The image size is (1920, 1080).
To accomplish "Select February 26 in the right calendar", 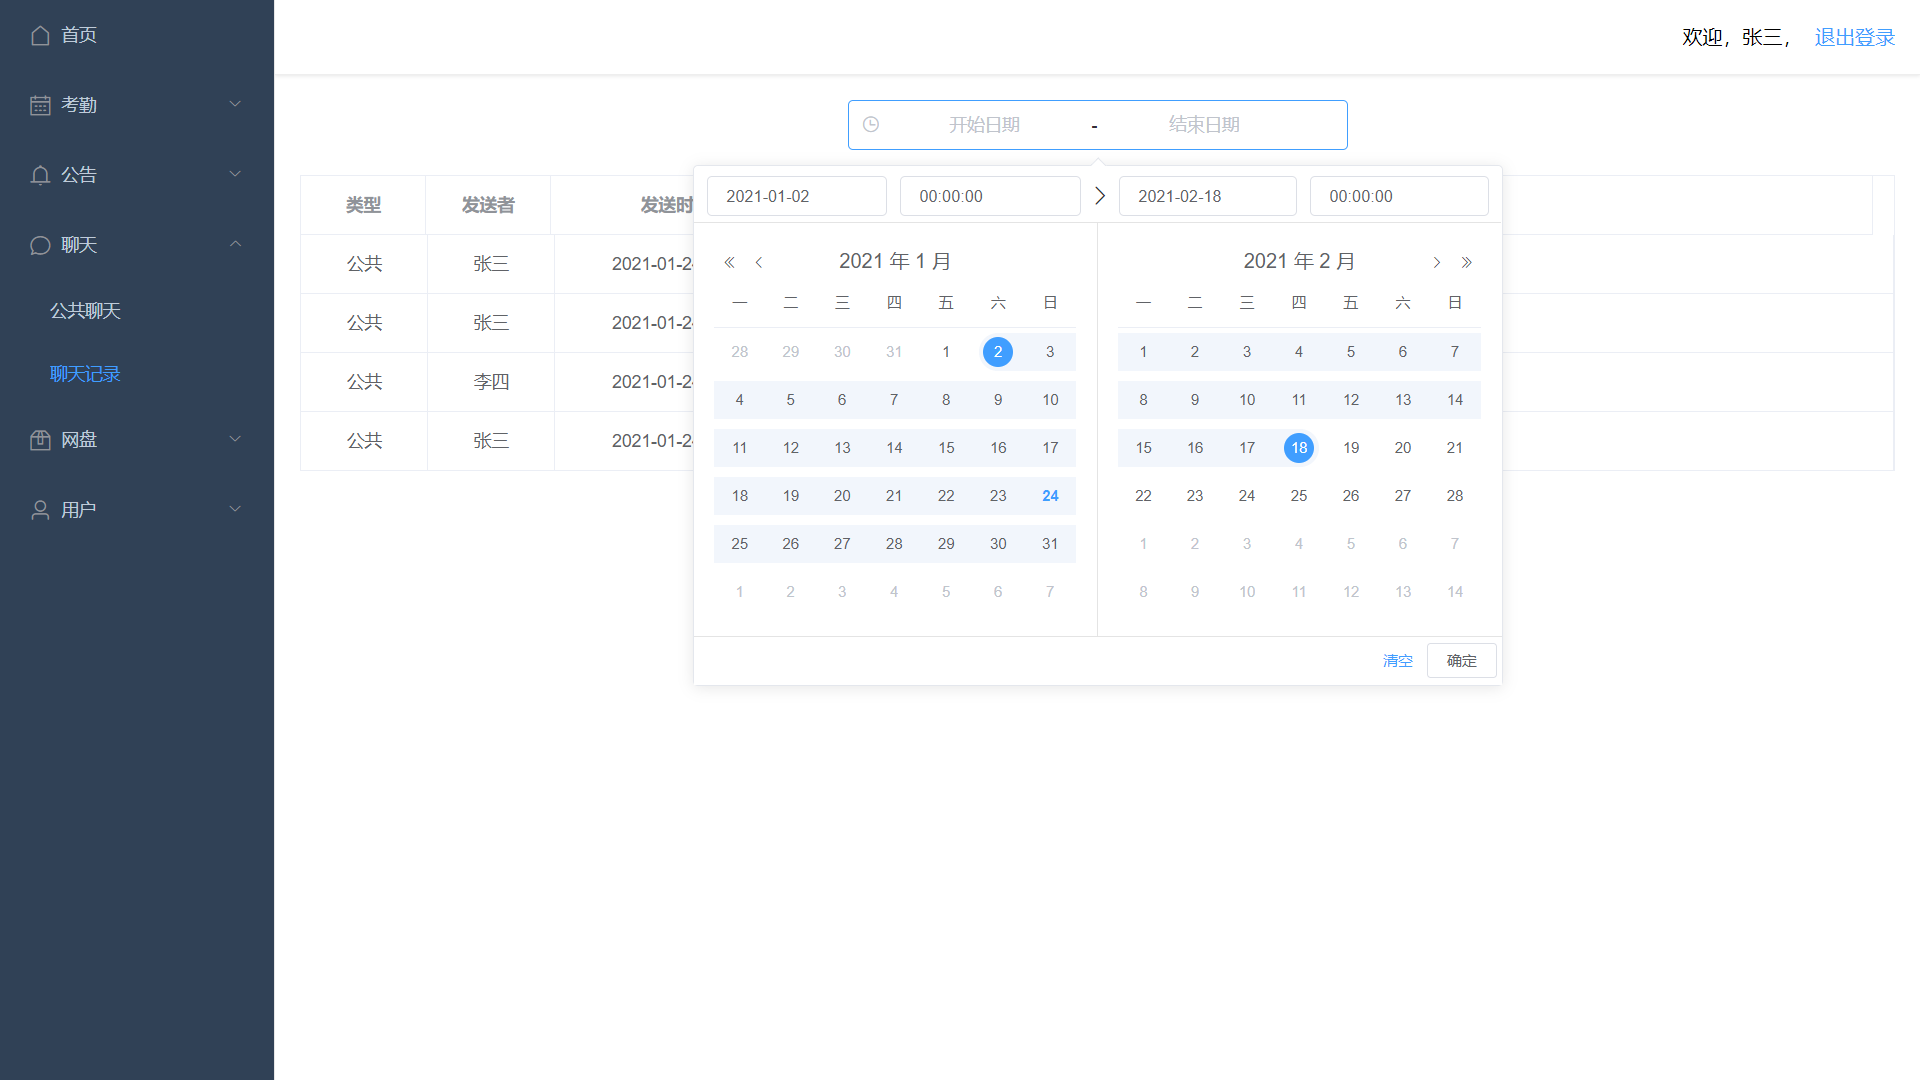I will tap(1351, 496).
